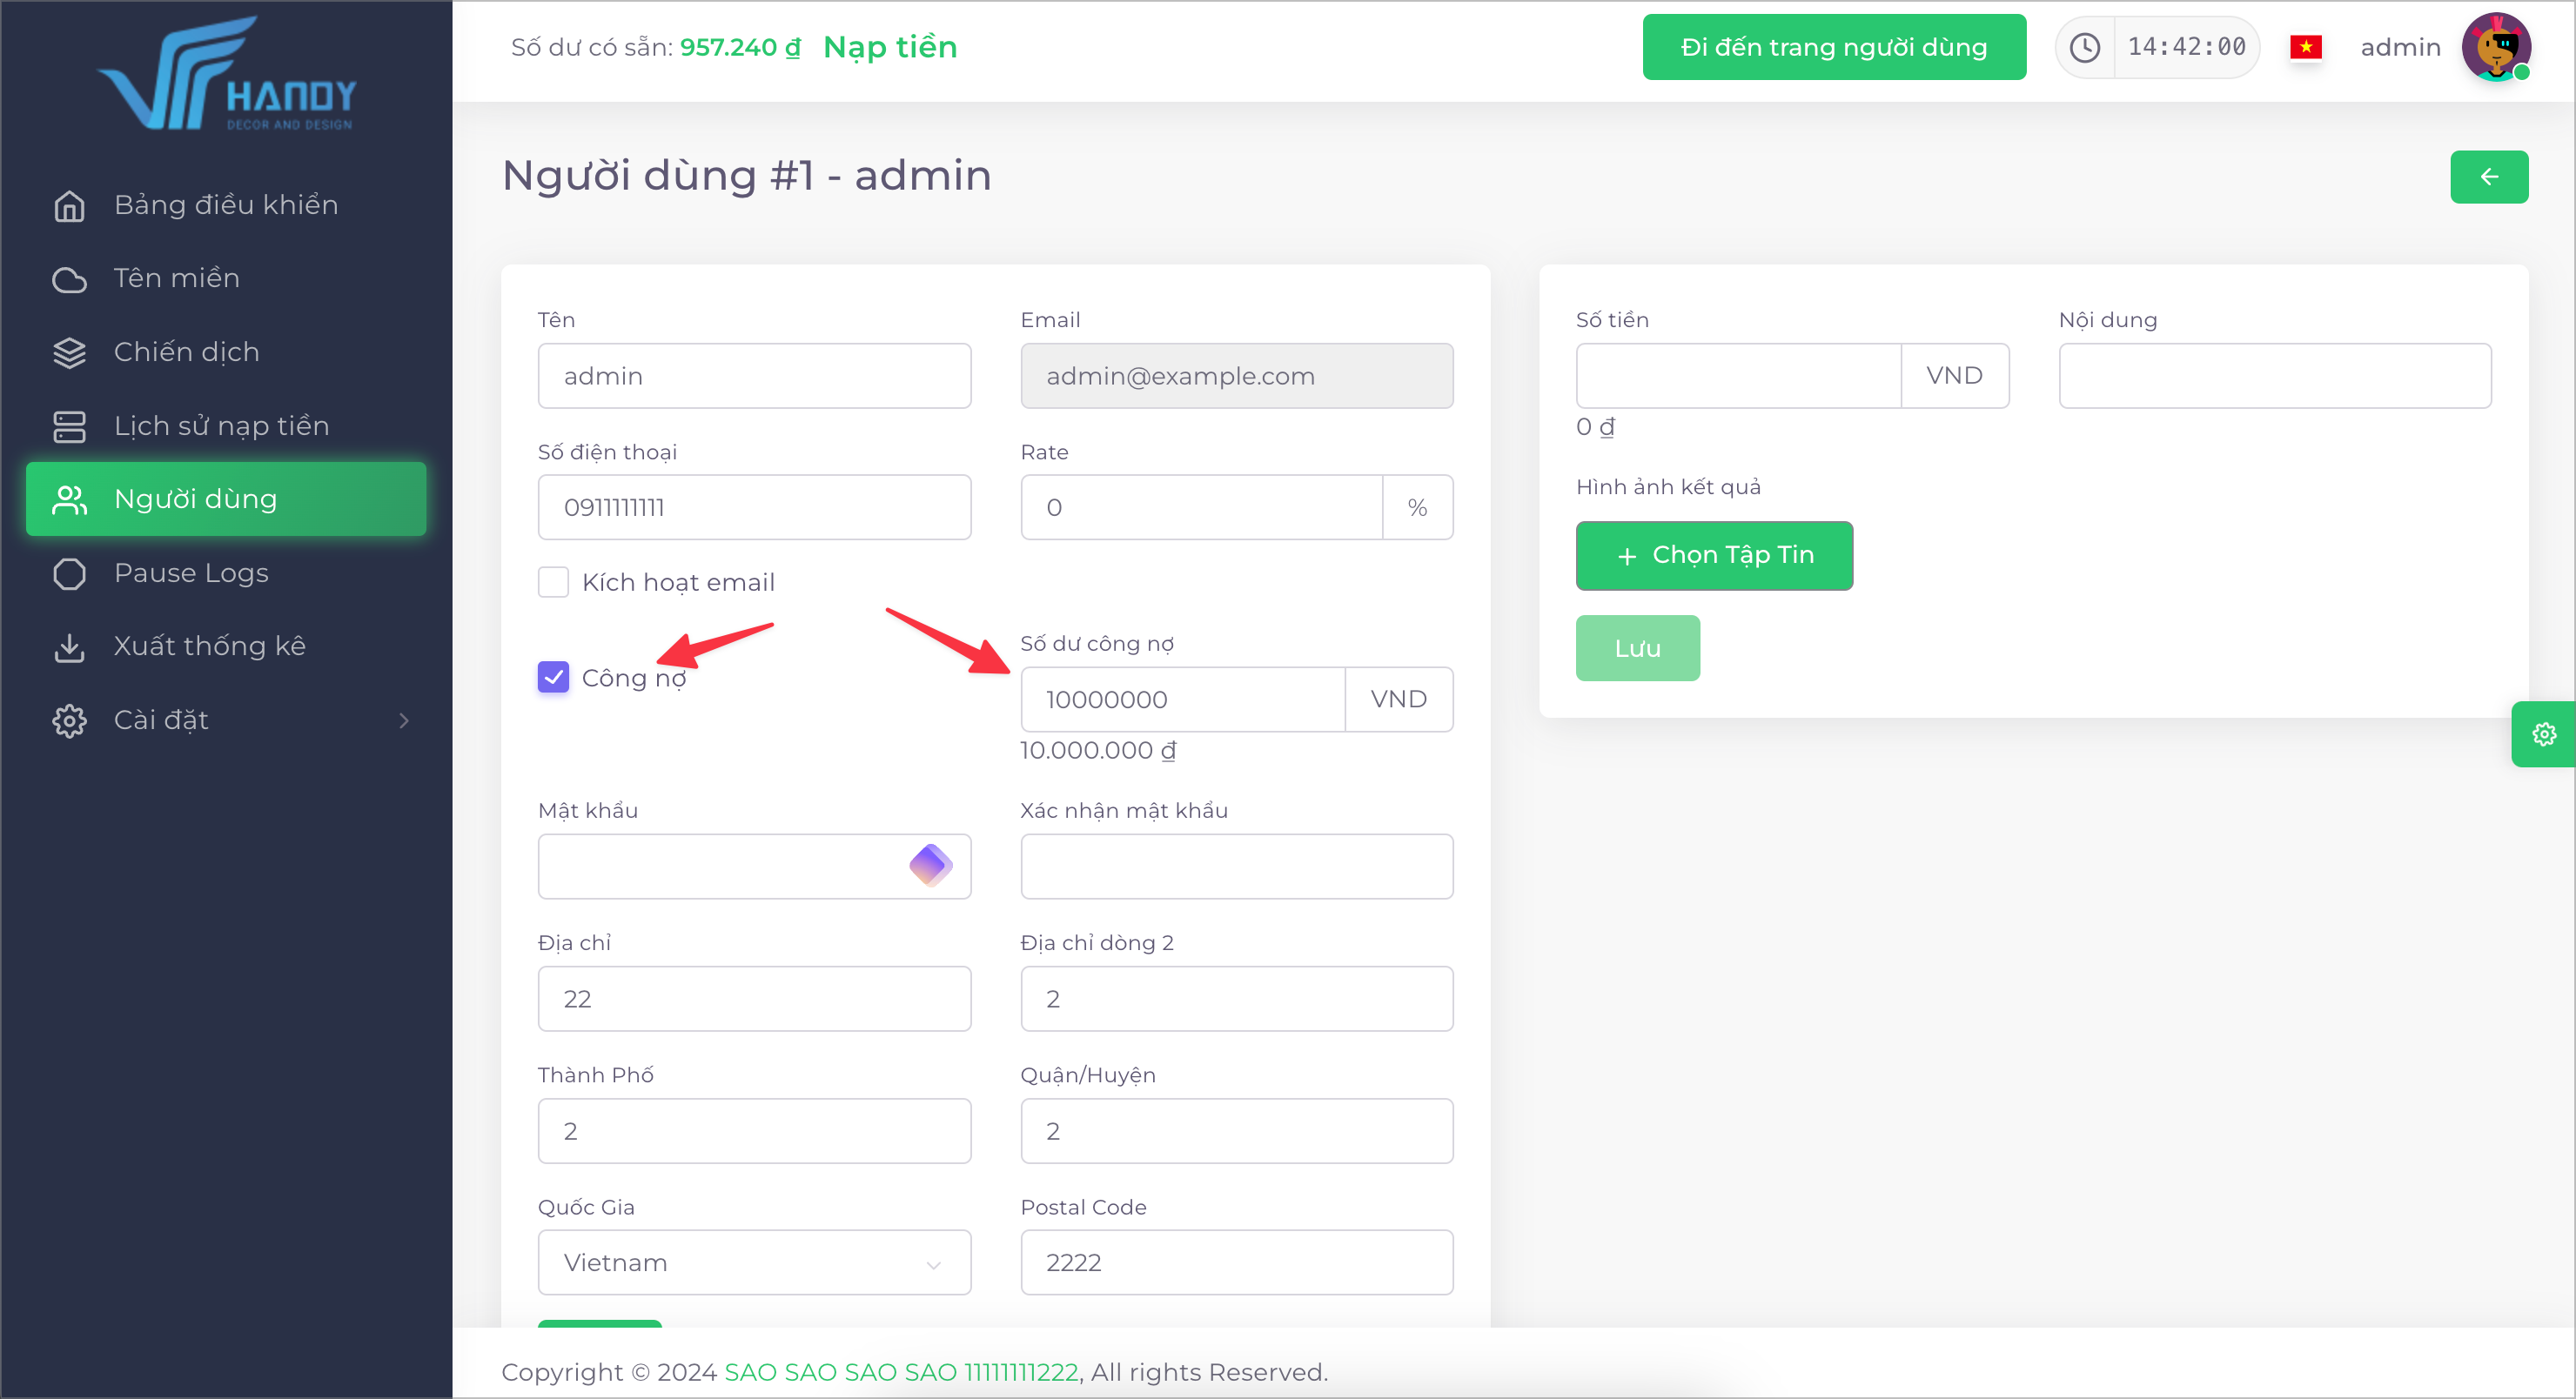2576x1399 pixels.
Task: Click the Tên input field
Action: [754, 376]
